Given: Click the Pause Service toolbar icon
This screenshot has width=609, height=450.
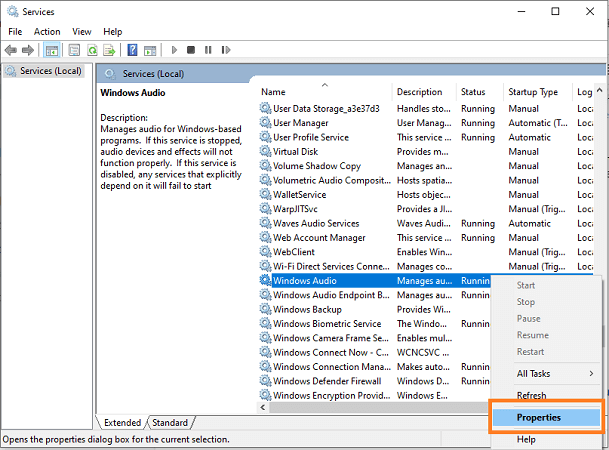Looking at the screenshot, I should pos(208,50).
